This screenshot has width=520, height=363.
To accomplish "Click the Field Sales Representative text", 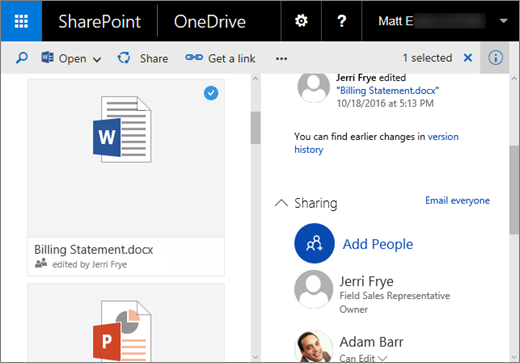I will coord(395,296).
